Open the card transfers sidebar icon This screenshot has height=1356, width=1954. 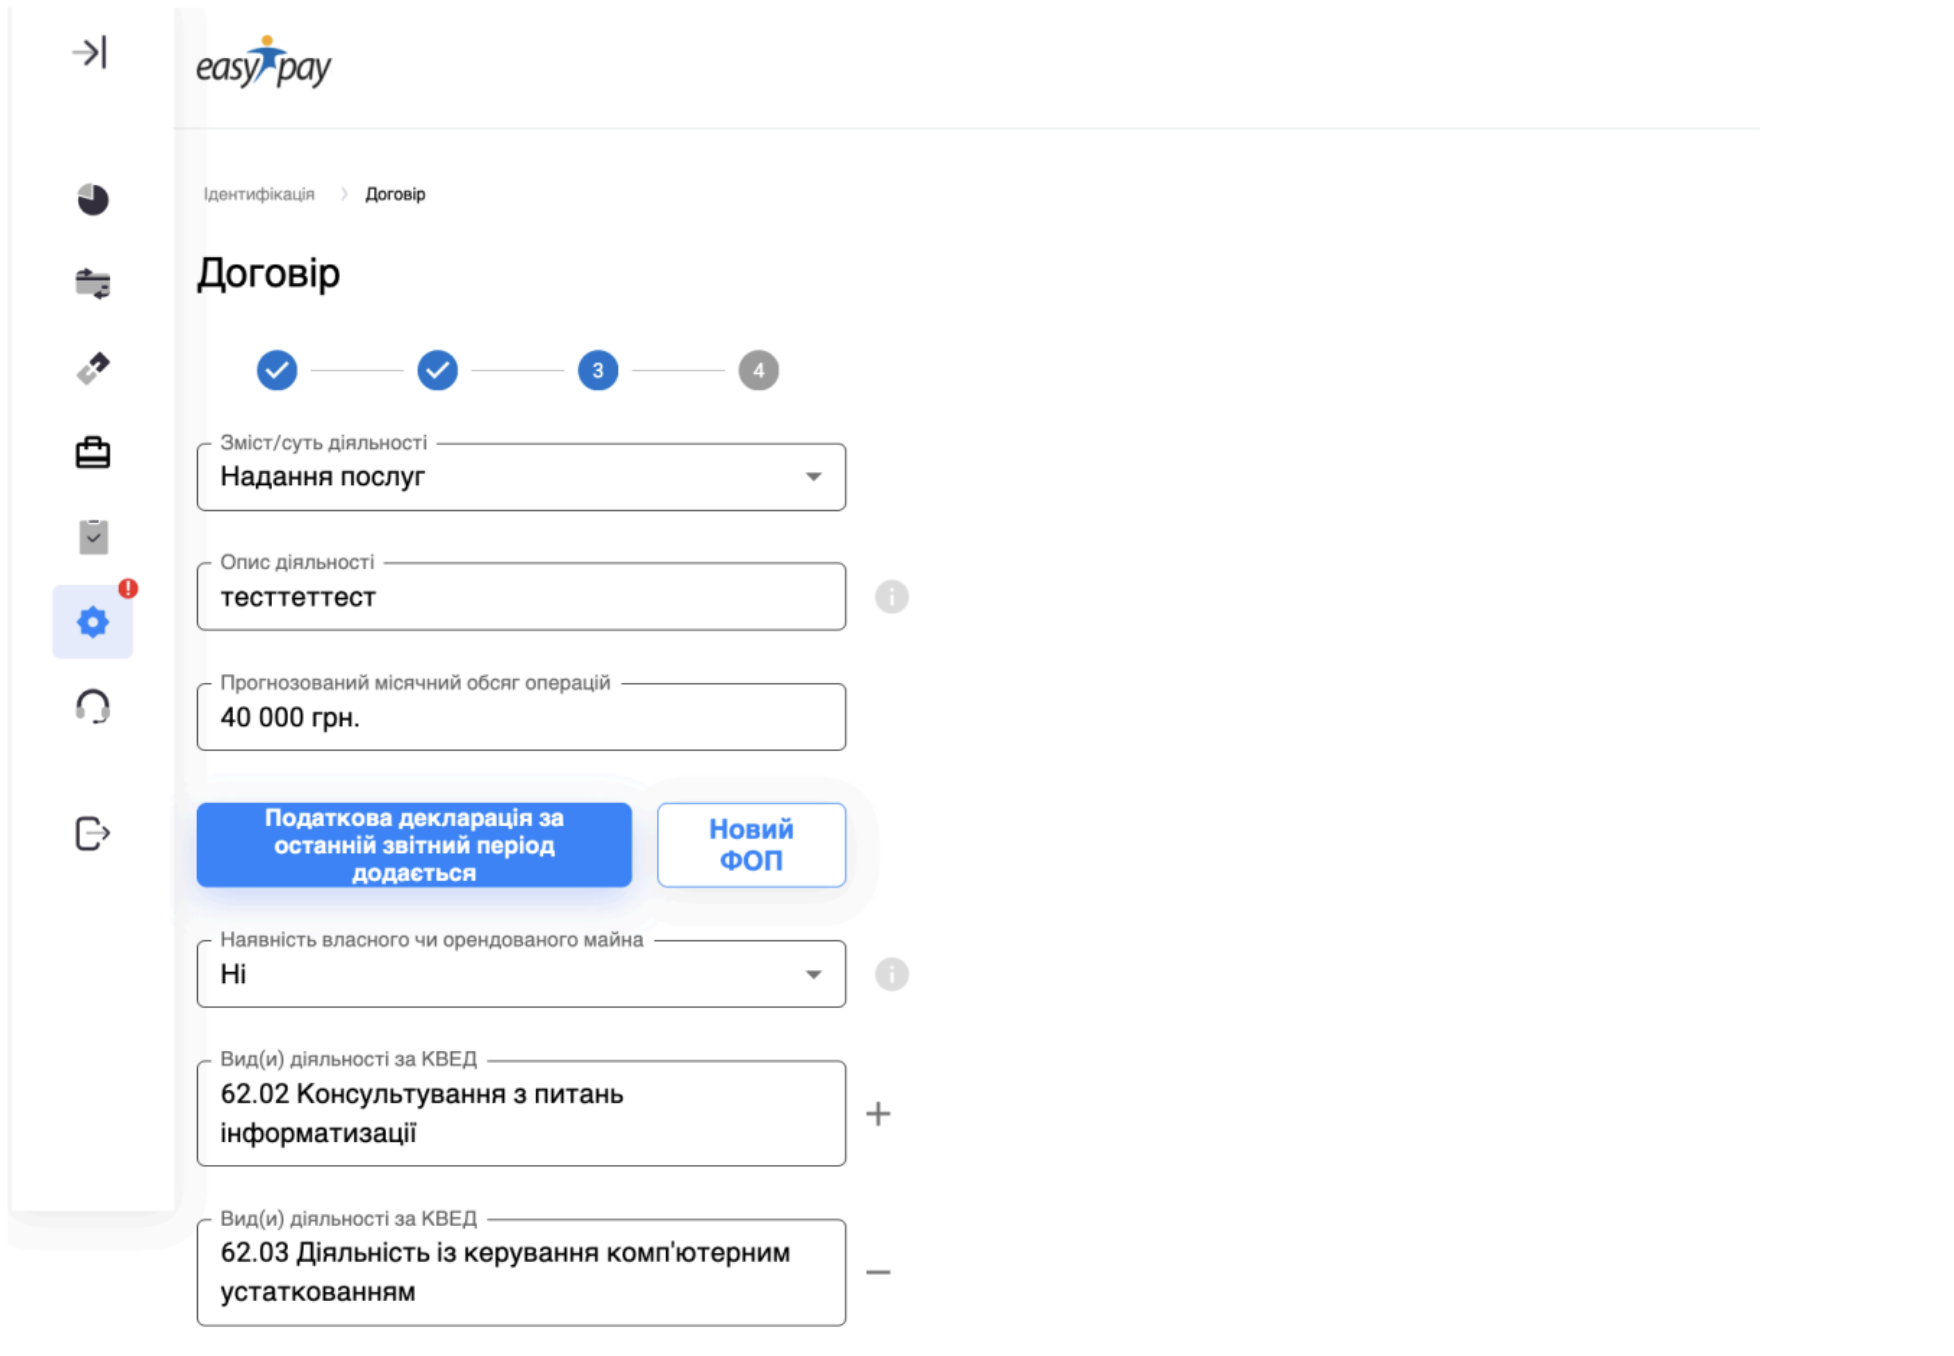(93, 284)
